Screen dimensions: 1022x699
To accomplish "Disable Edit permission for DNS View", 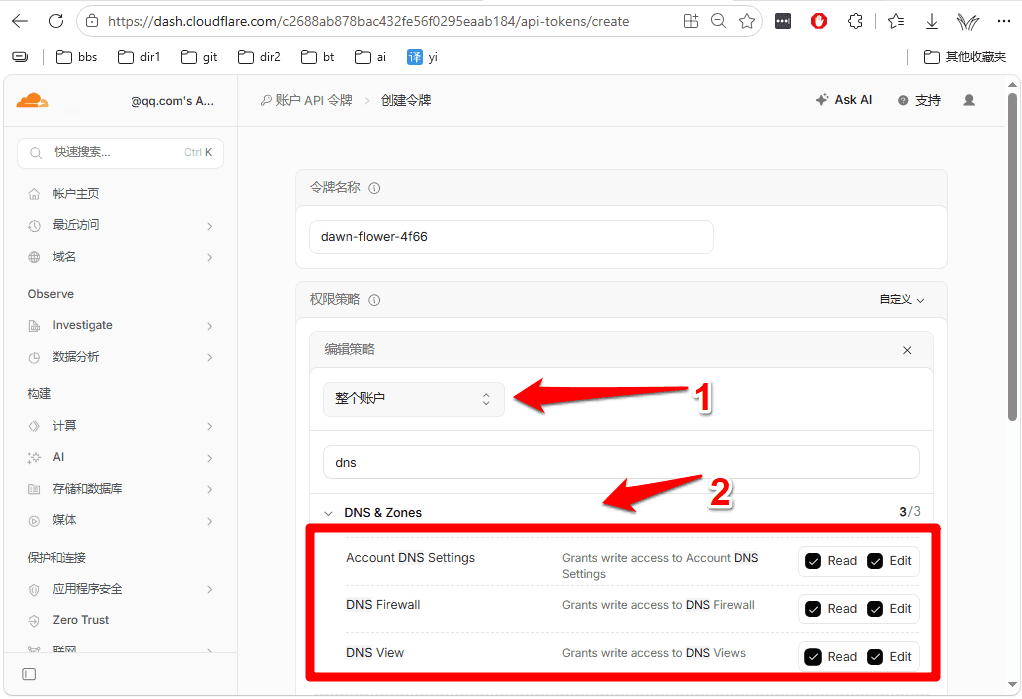I will (875, 657).
